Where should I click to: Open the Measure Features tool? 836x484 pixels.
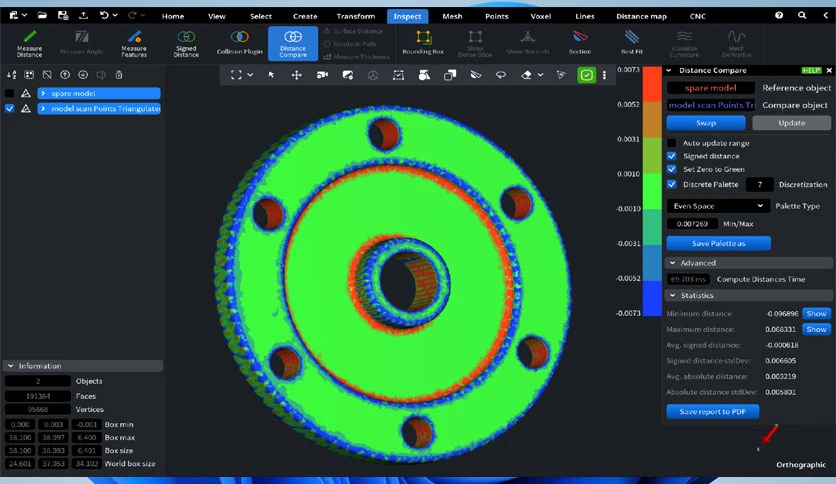pos(134,43)
